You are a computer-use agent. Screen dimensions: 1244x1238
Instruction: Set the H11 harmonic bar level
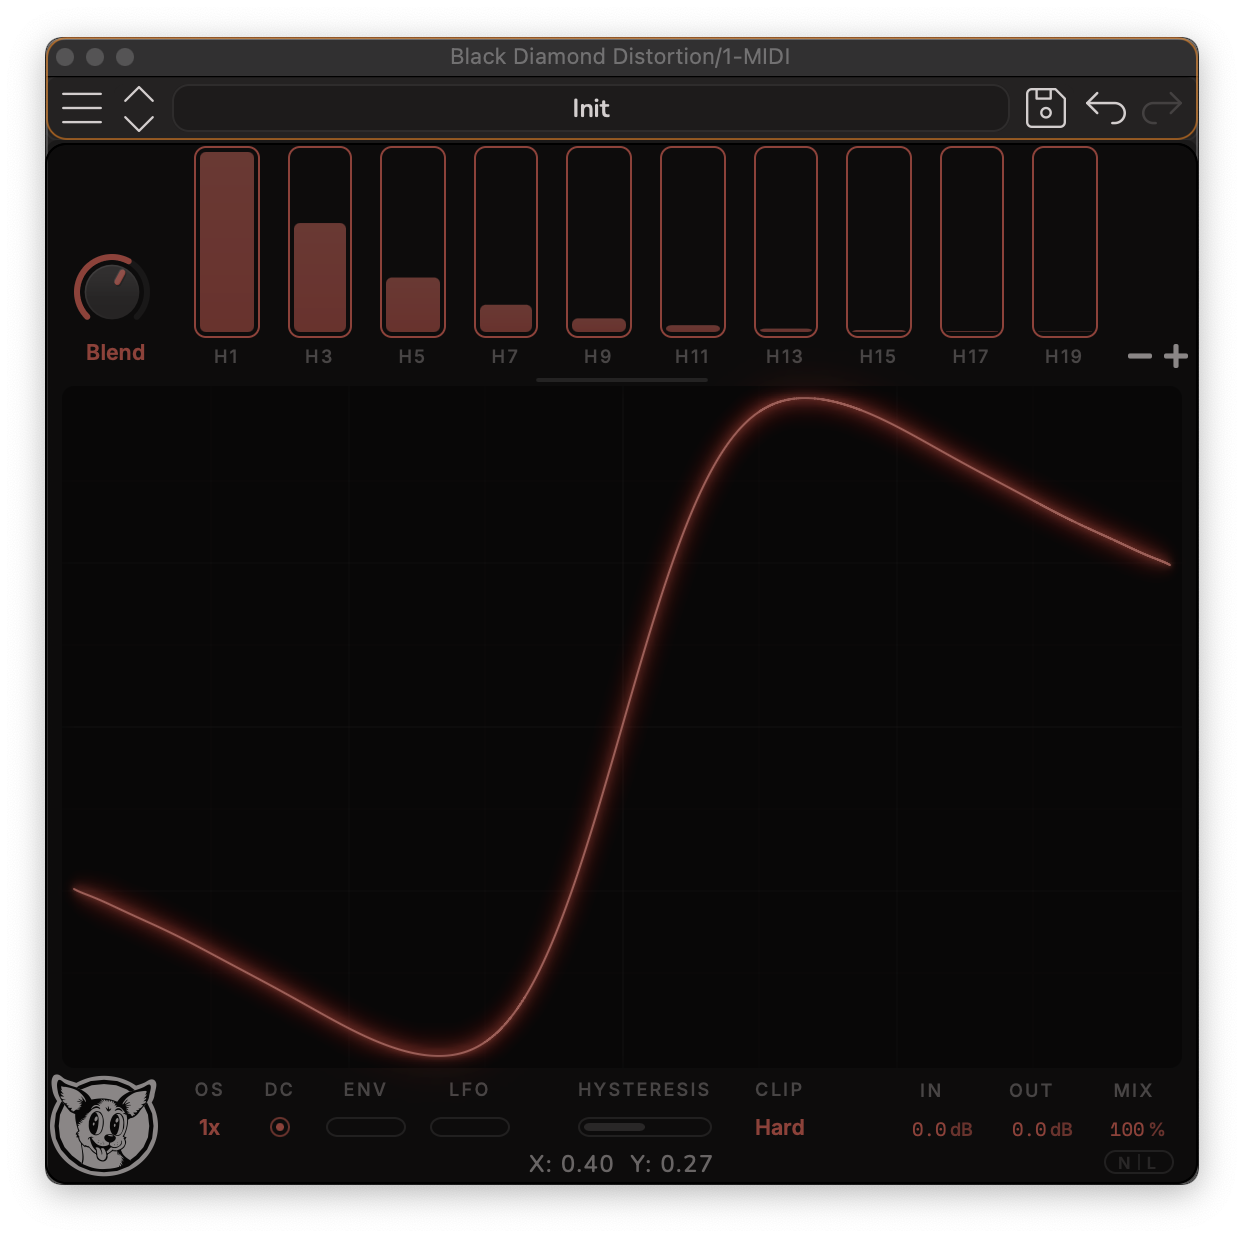[693, 242]
